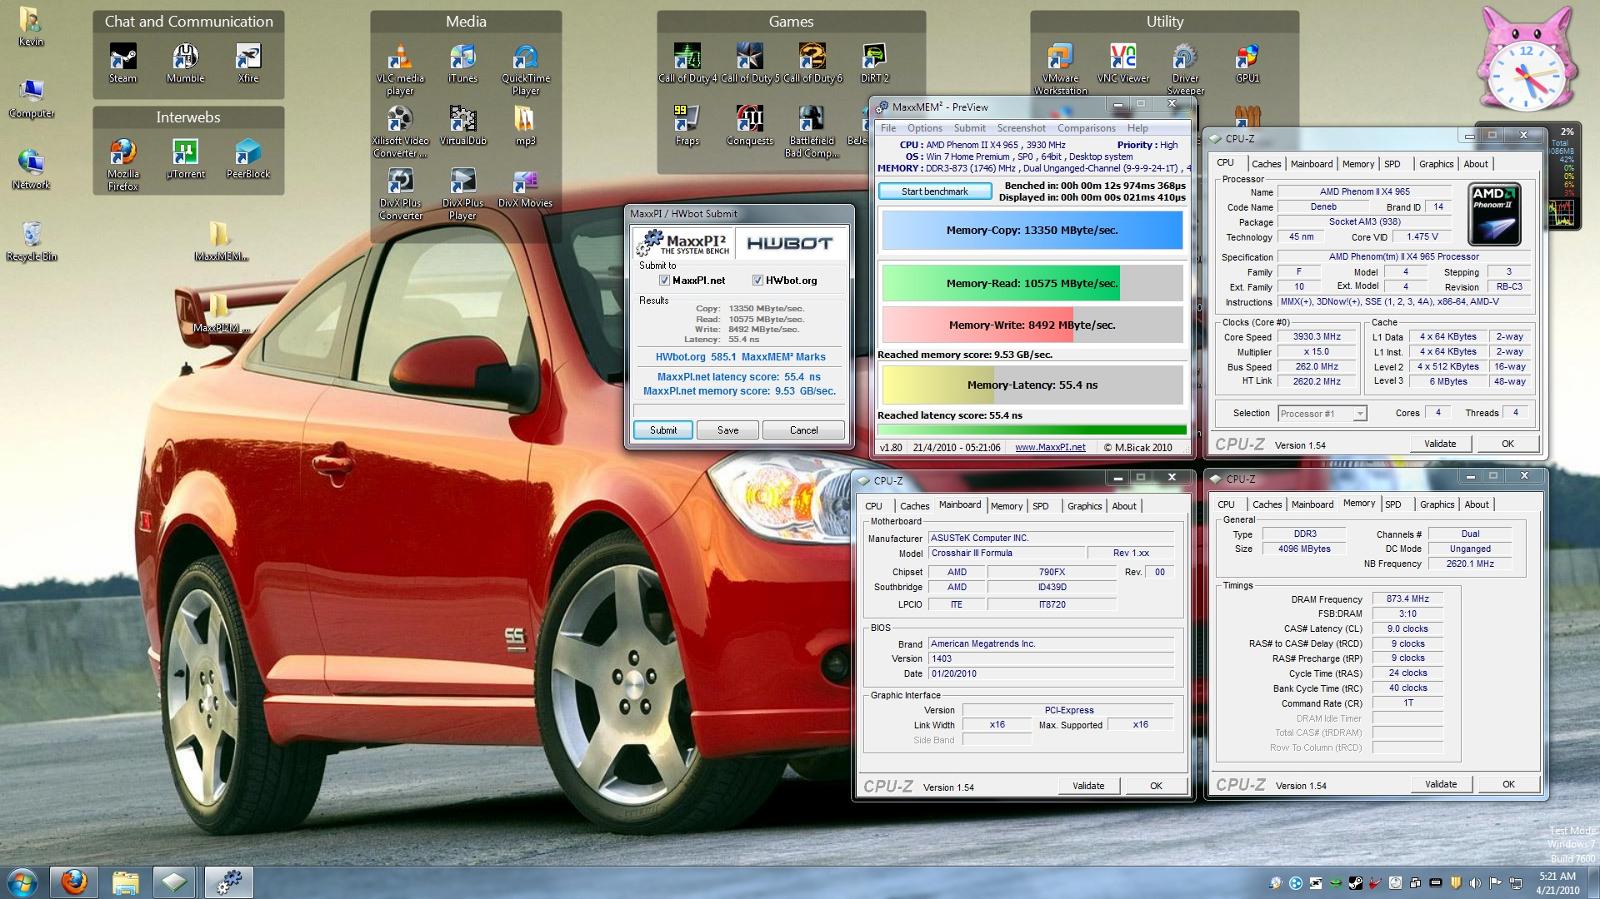The image size is (1600, 899).
Task: Open Windows Explorer from taskbar
Action: pos(125,882)
